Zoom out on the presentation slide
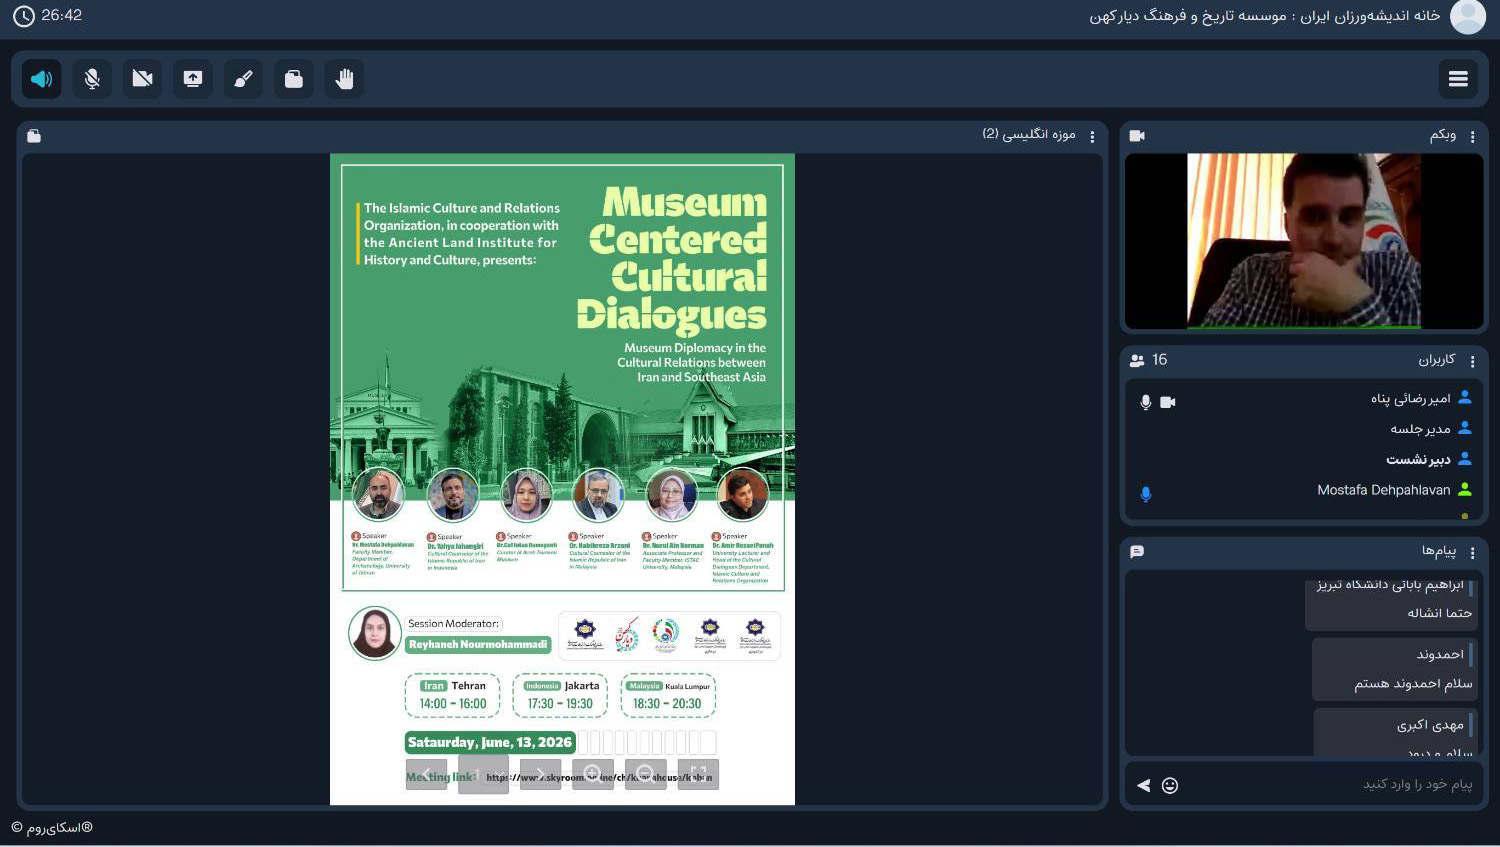Viewport: 1500px width, 847px height. point(646,775)
